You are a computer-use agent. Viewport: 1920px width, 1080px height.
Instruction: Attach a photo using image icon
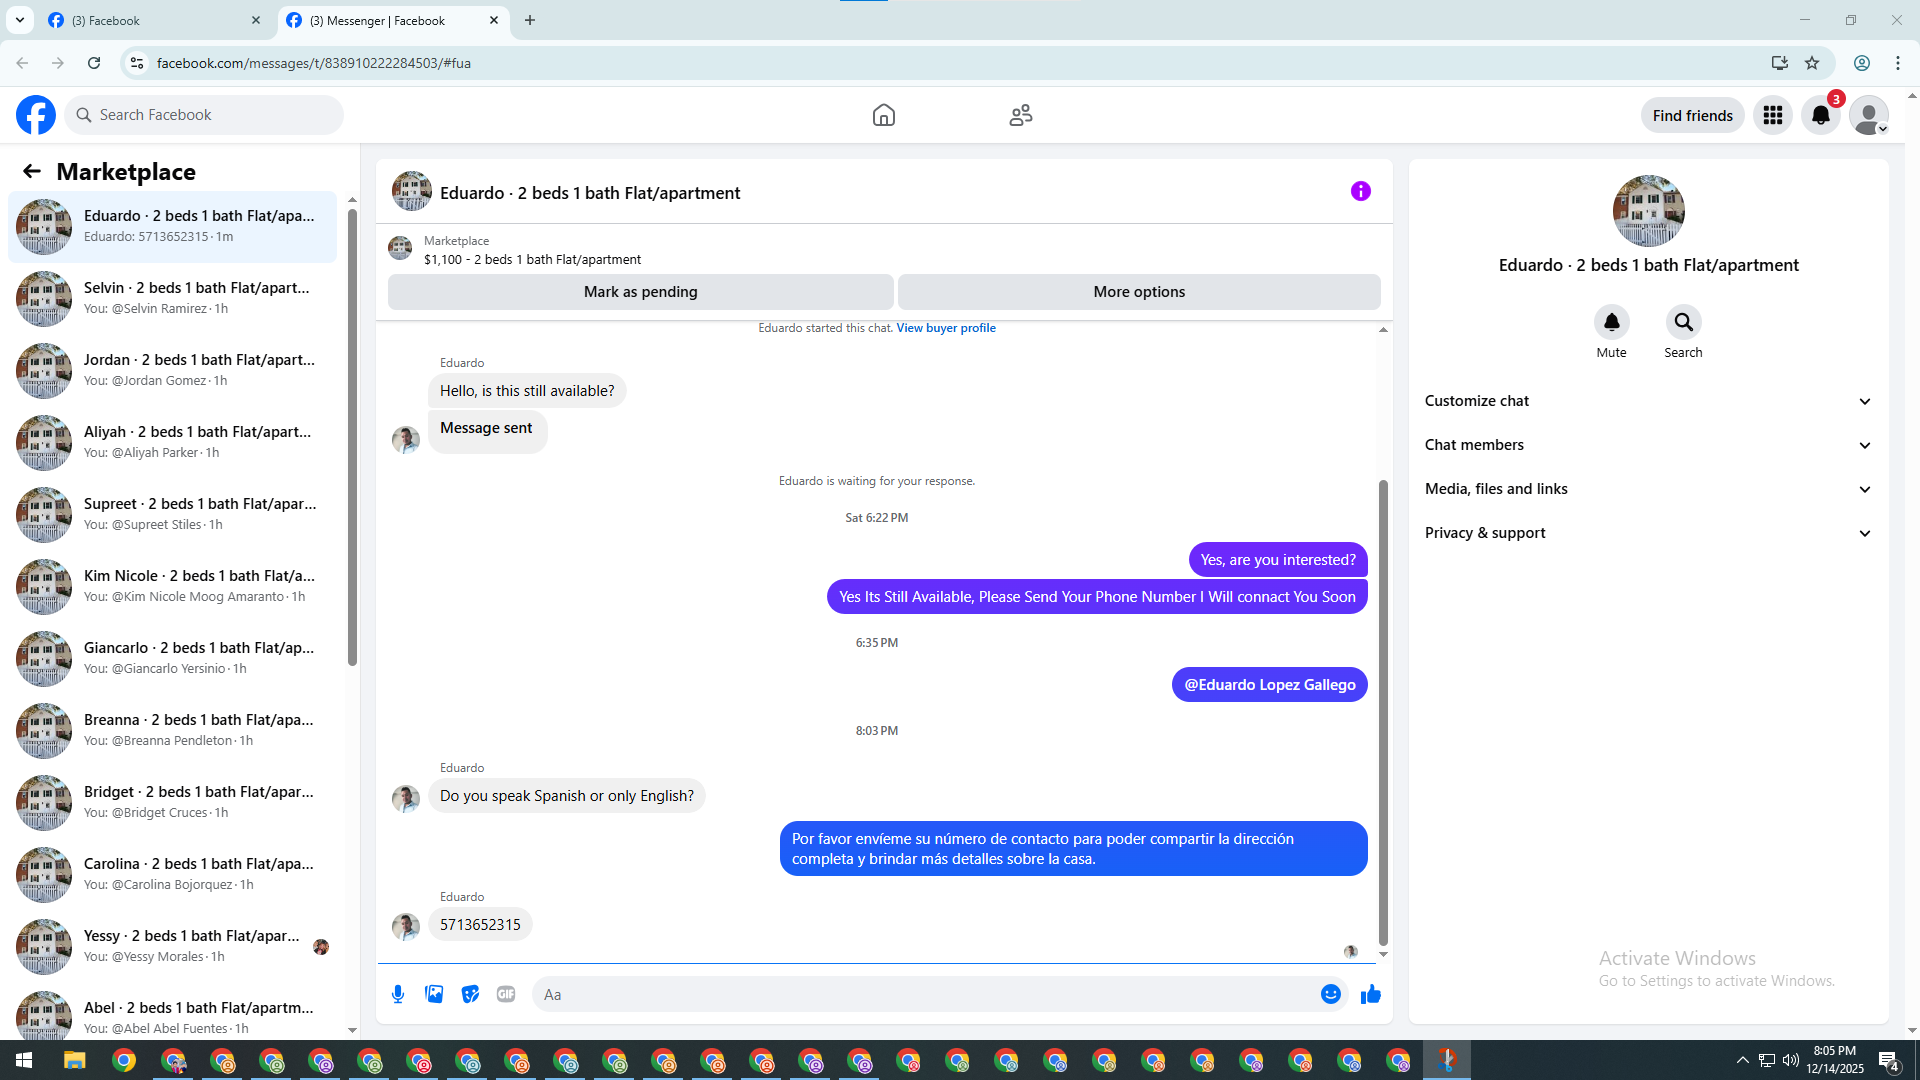434,994
